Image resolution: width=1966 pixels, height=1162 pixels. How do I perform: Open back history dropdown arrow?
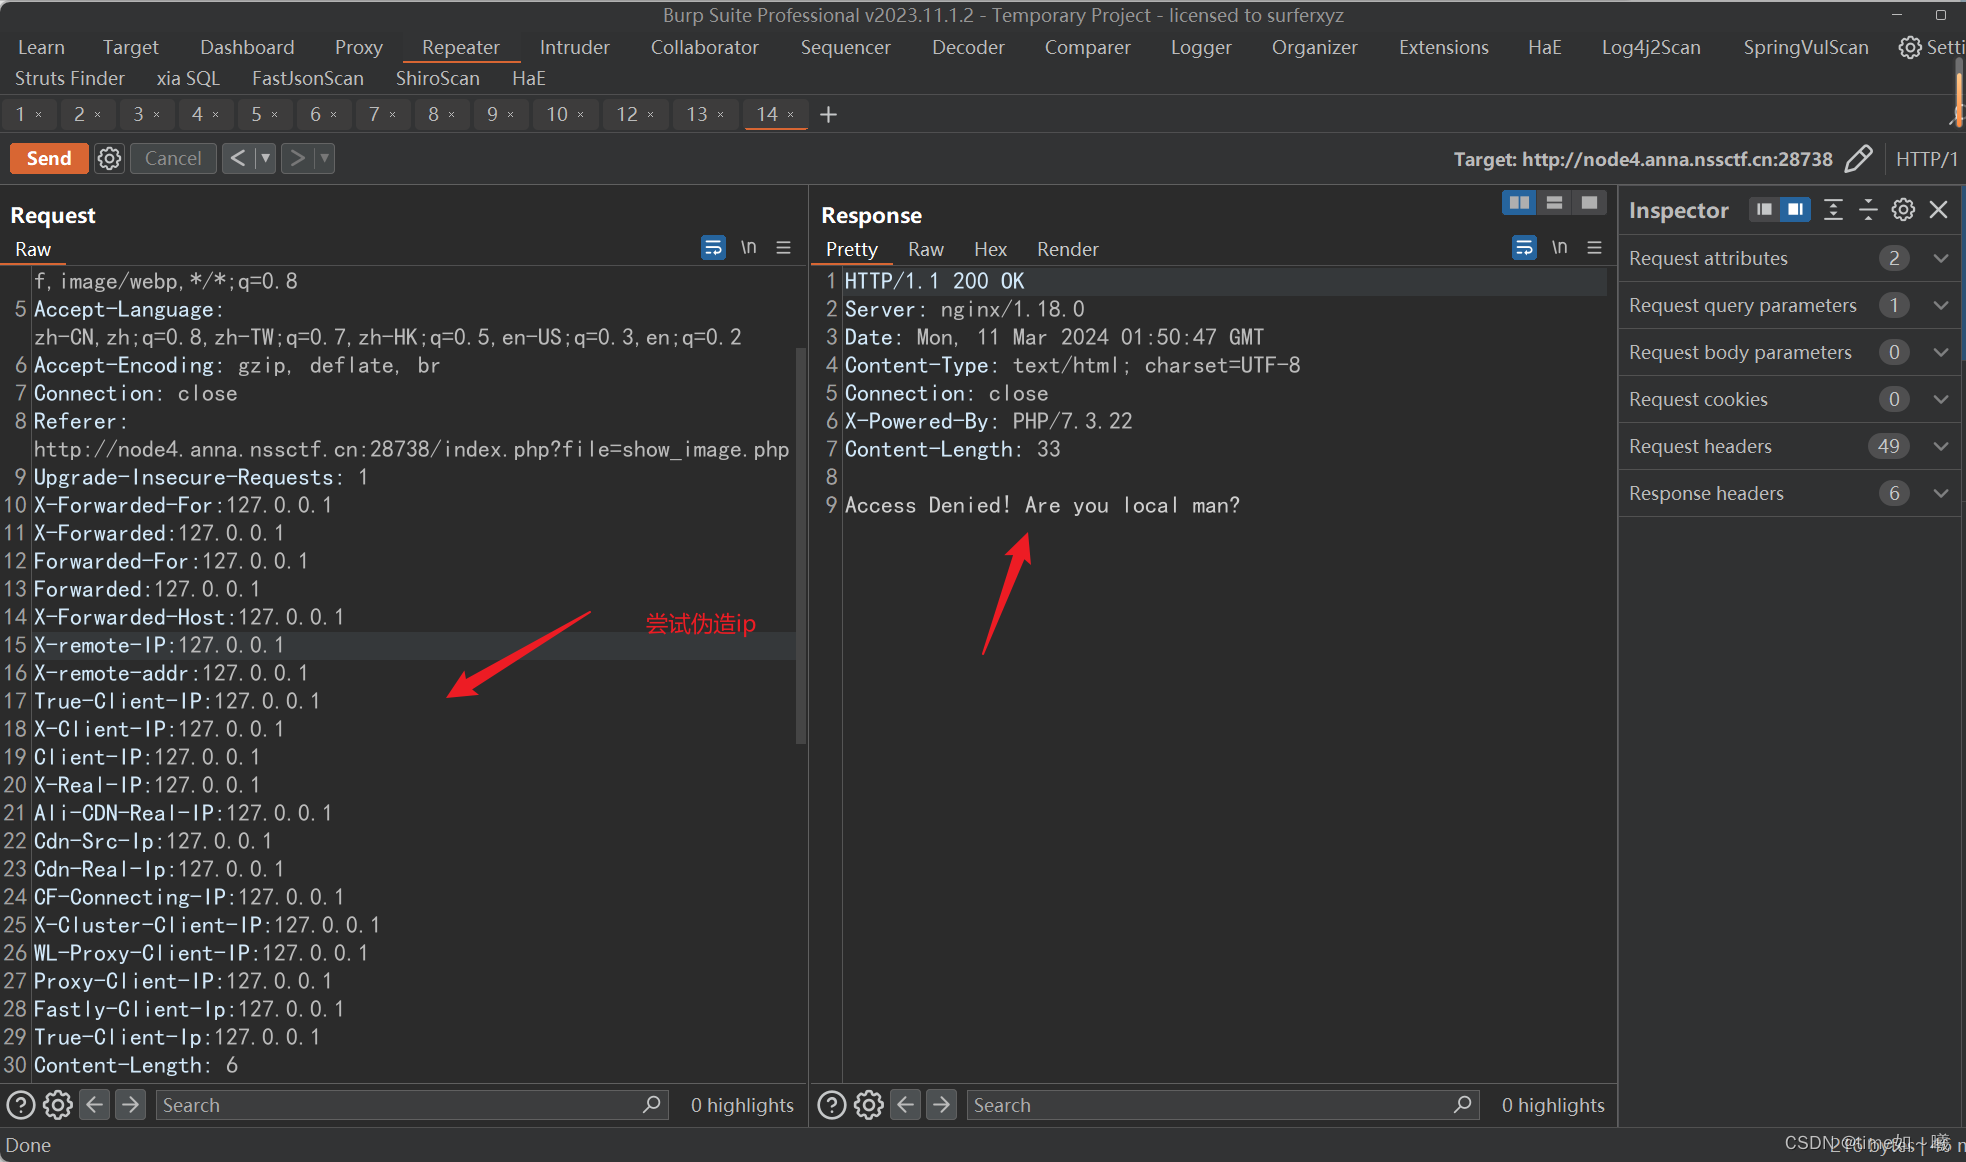[x=265, y=158]
